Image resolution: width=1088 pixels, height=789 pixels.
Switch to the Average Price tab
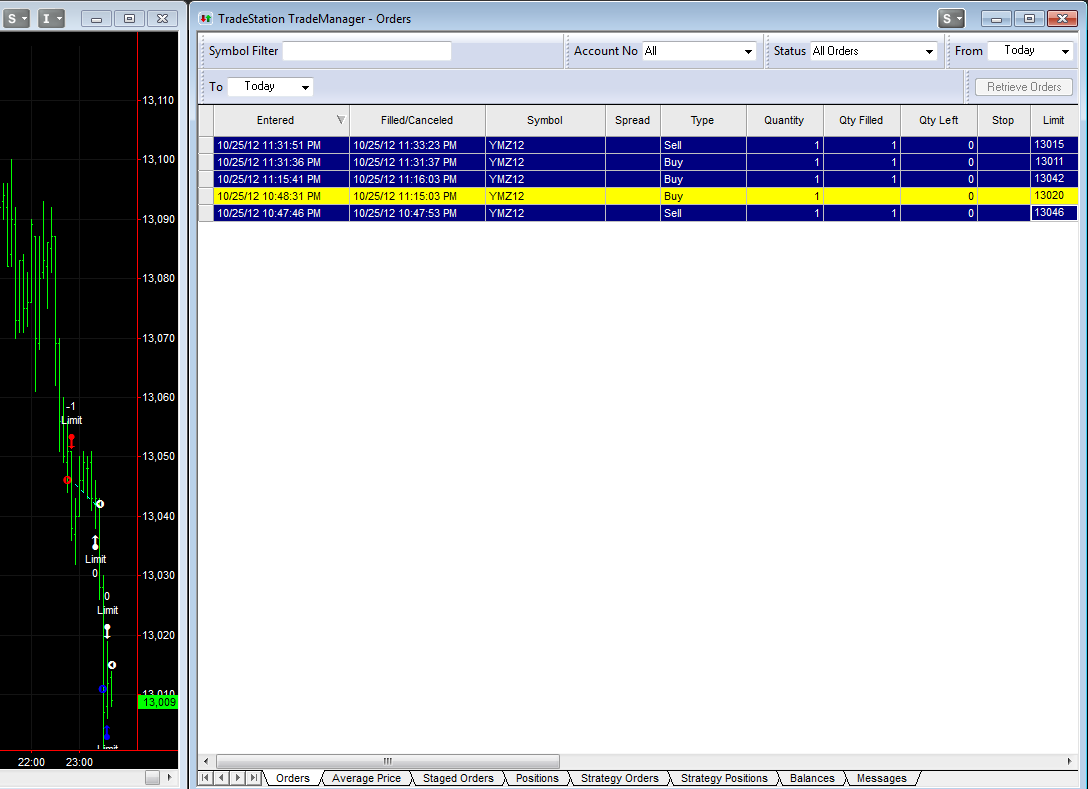pyautogui.click(x=366, y=778)
